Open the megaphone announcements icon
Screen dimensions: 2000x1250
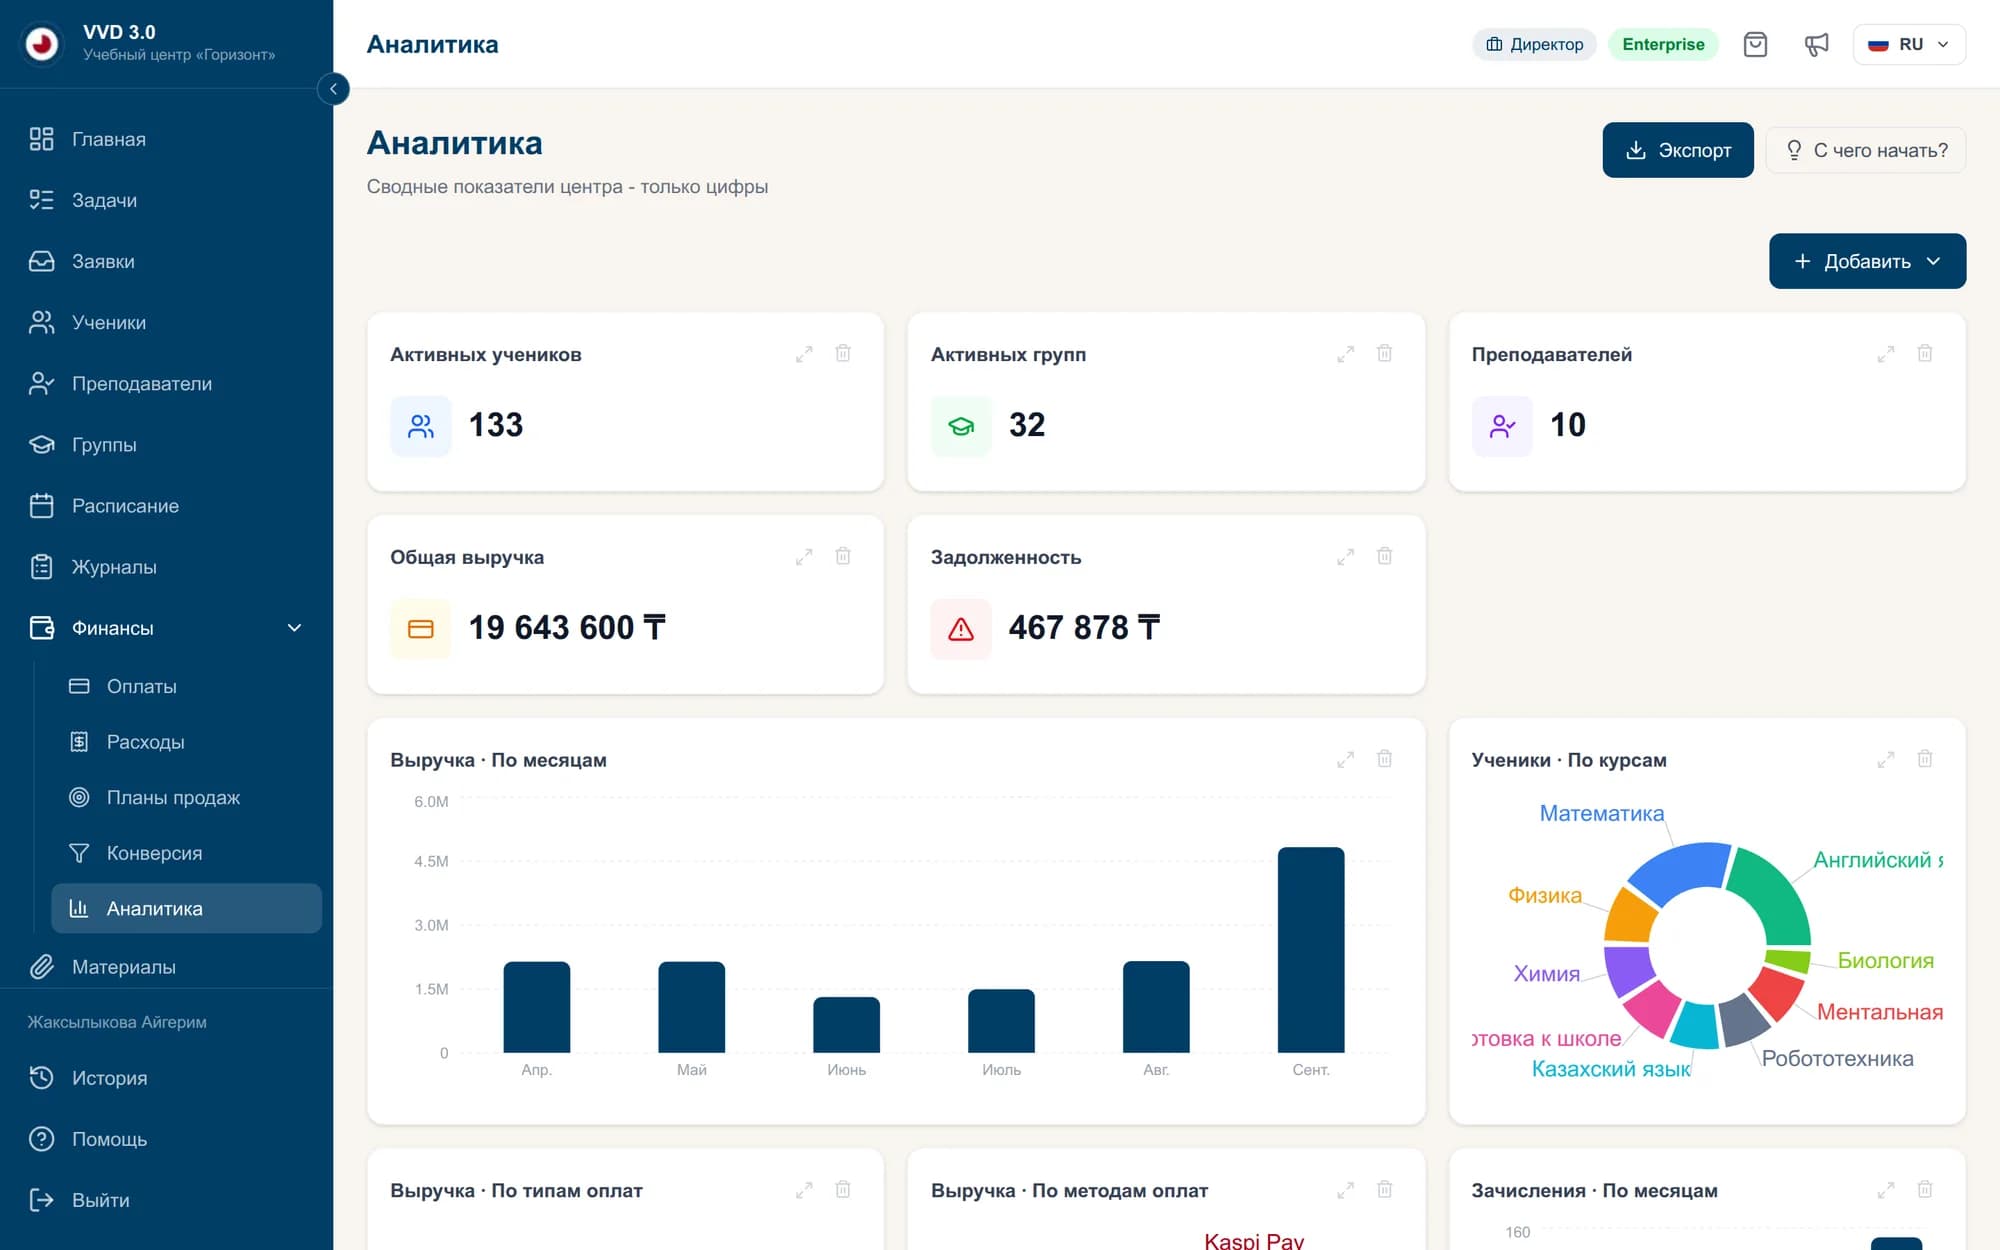pyautogui.click(x=1816, y=44)
